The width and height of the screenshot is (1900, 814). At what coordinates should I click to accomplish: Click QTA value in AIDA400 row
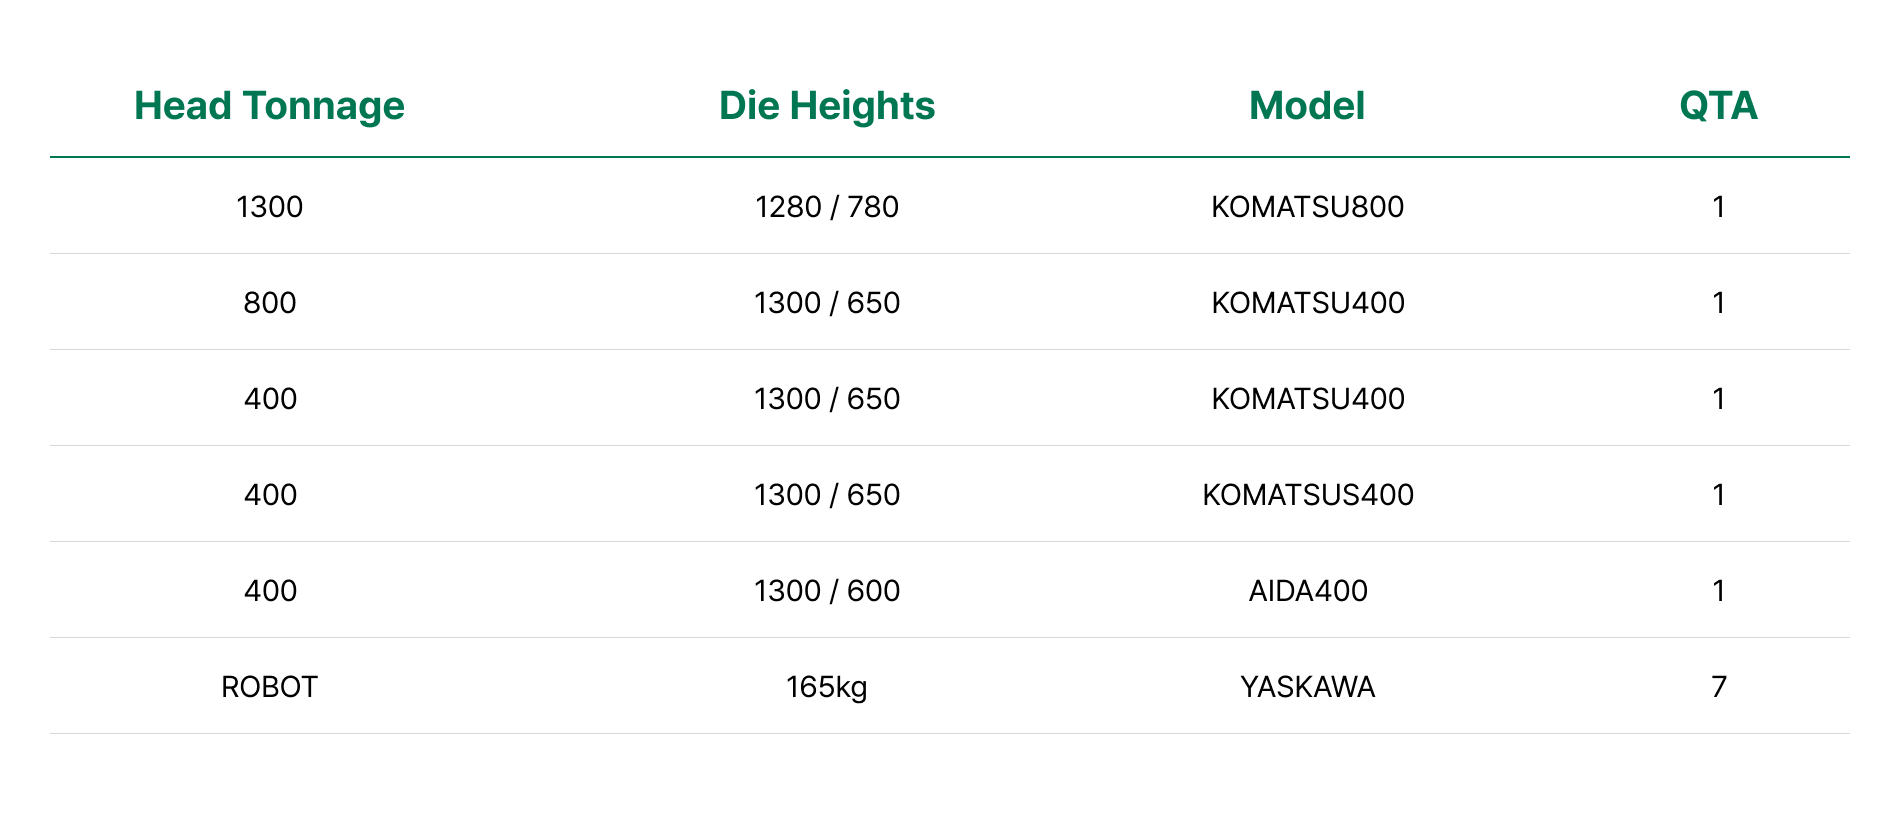(1718, 591)
